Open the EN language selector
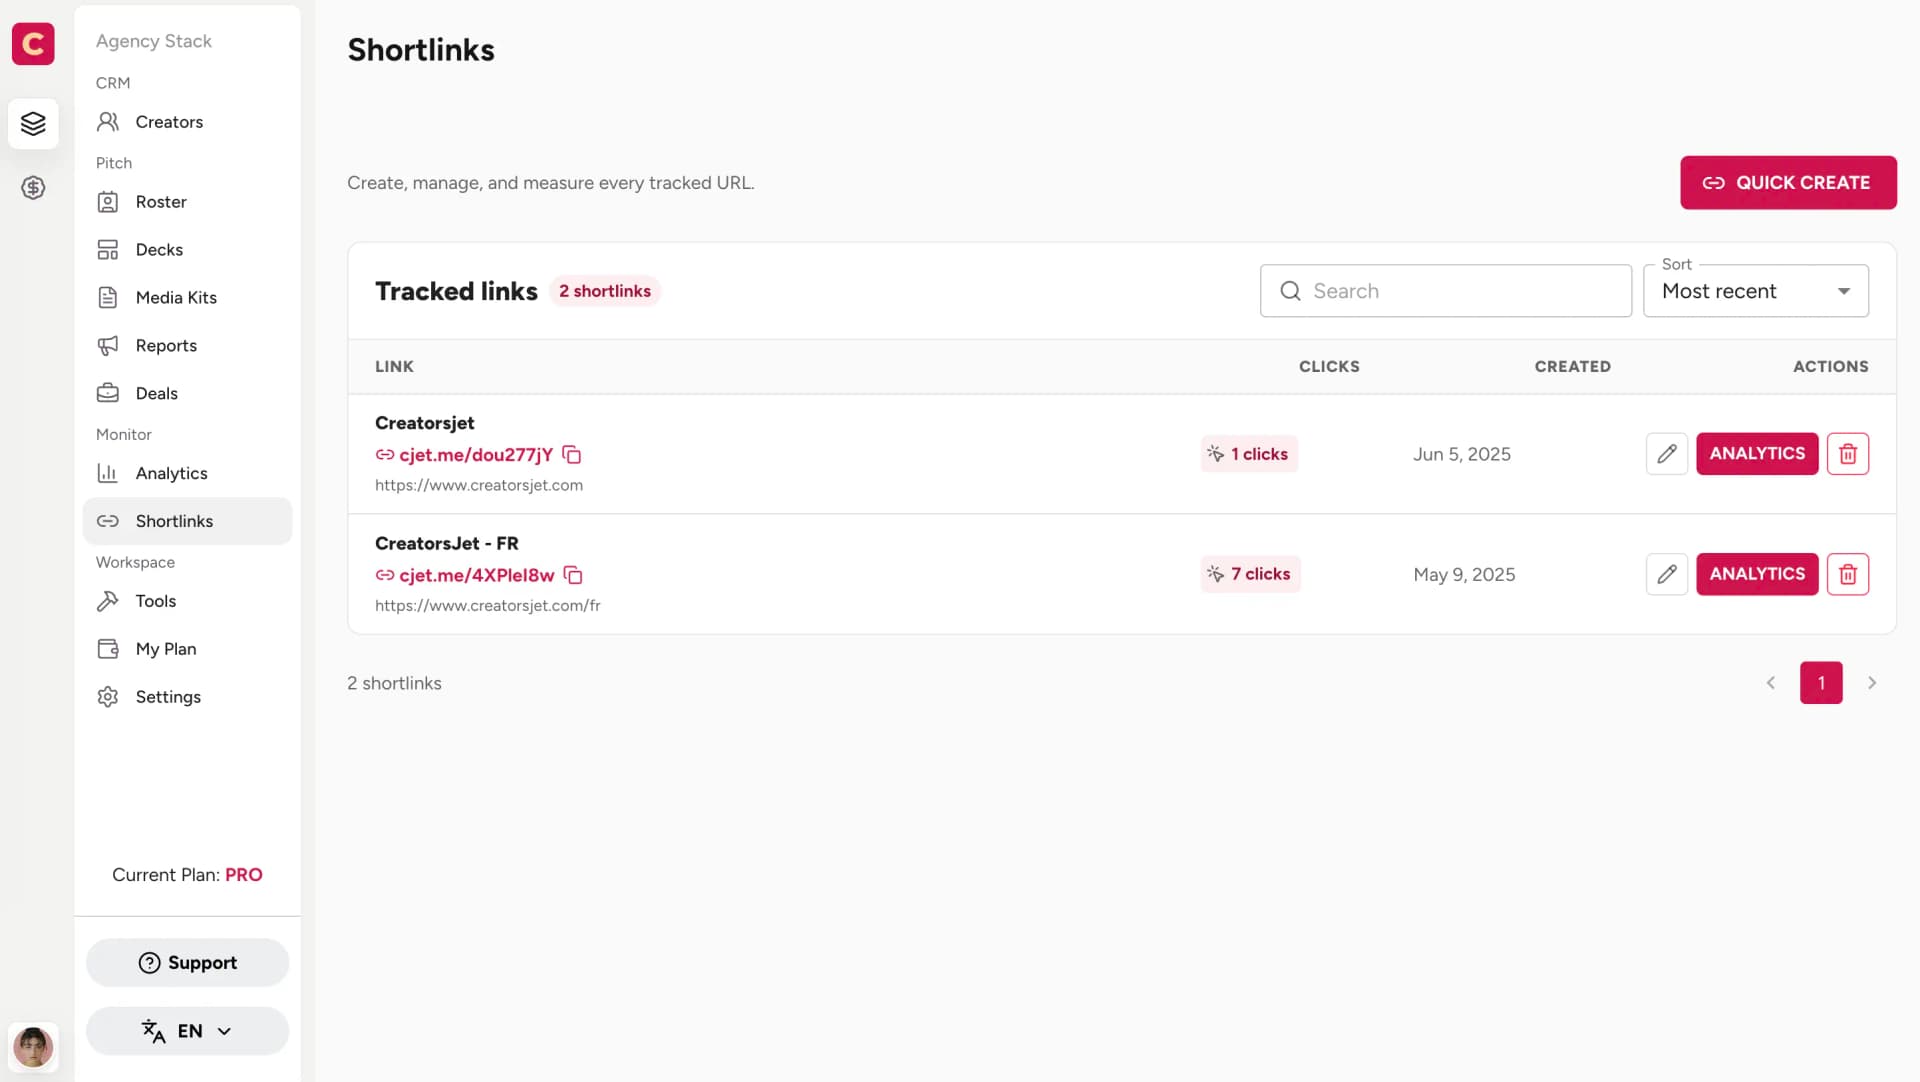The height and width of the screenshot is (1082, 1920). pos(187,1031)
